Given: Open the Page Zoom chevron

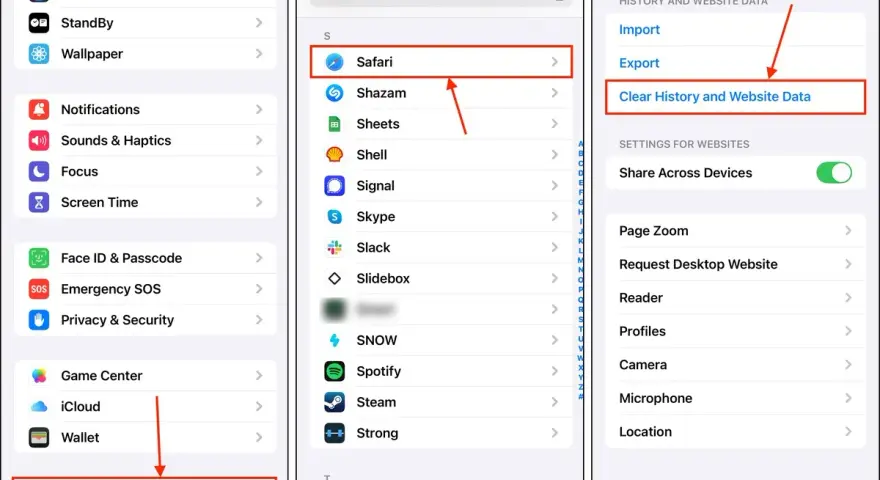Looking at the screenshot, I should click(848, 231).
